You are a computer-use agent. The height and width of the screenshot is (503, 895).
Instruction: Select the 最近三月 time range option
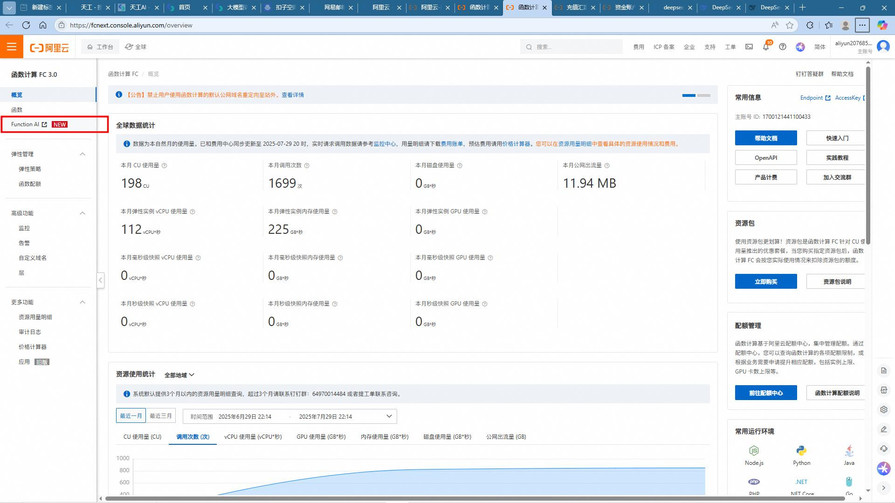click(160, 416)
